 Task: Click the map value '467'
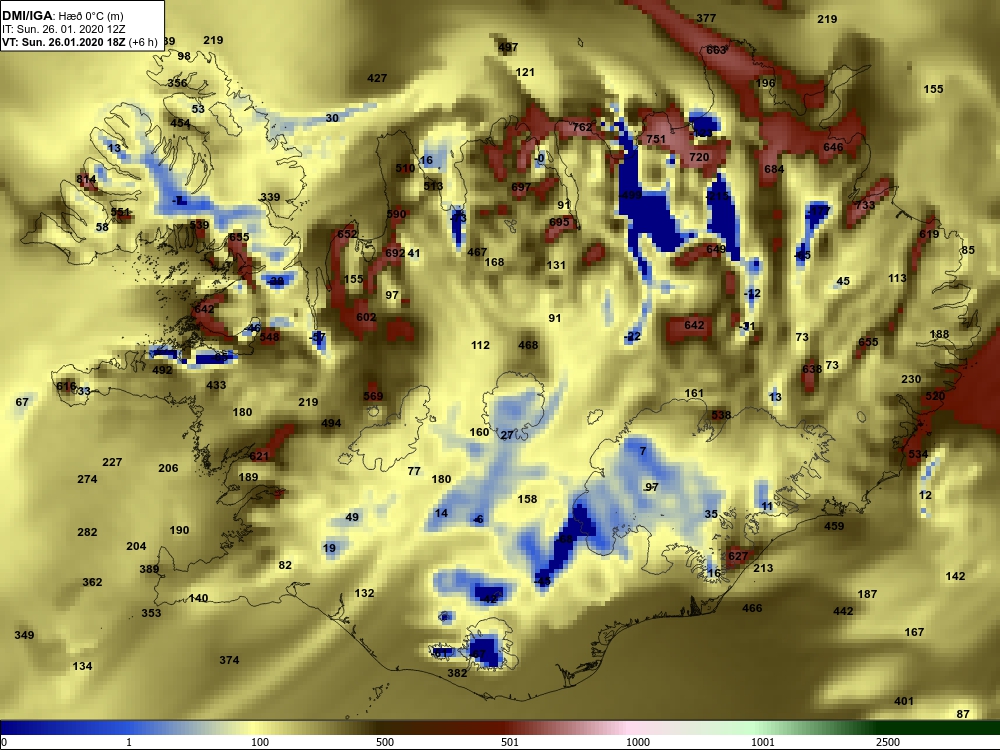tap(477, 253)
